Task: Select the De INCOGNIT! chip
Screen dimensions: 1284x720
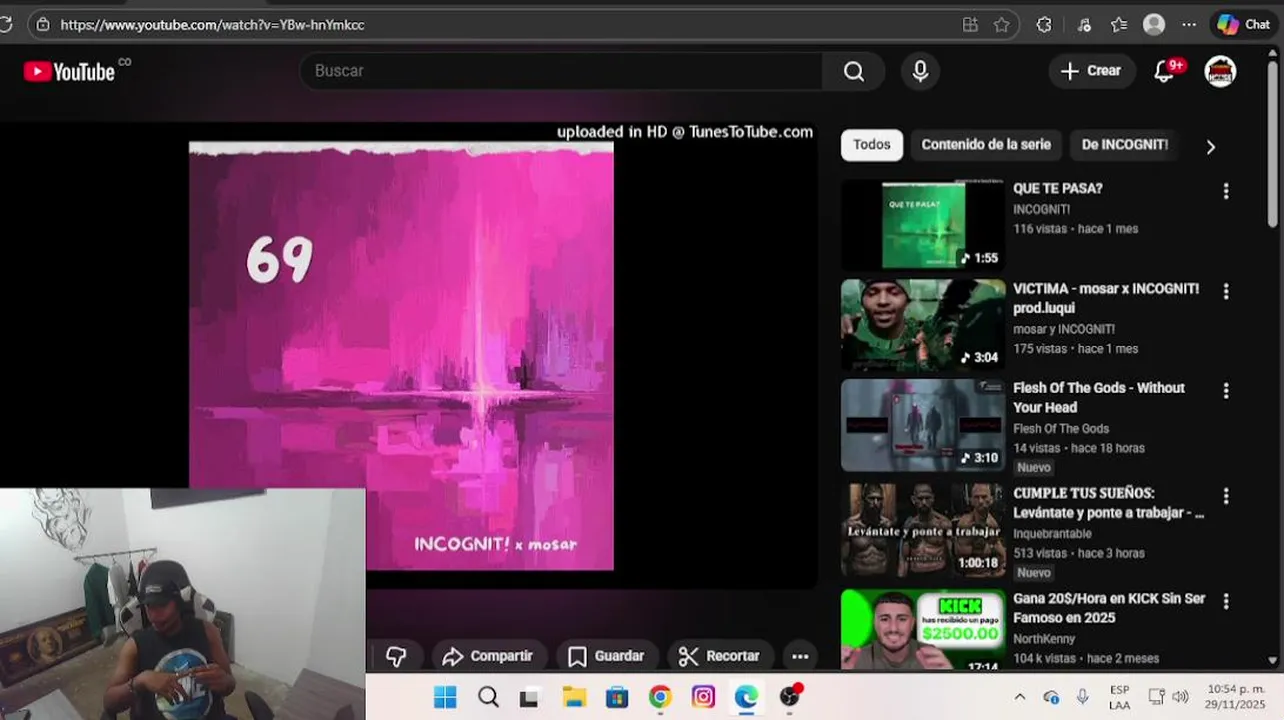Action: click(1125, 145)
